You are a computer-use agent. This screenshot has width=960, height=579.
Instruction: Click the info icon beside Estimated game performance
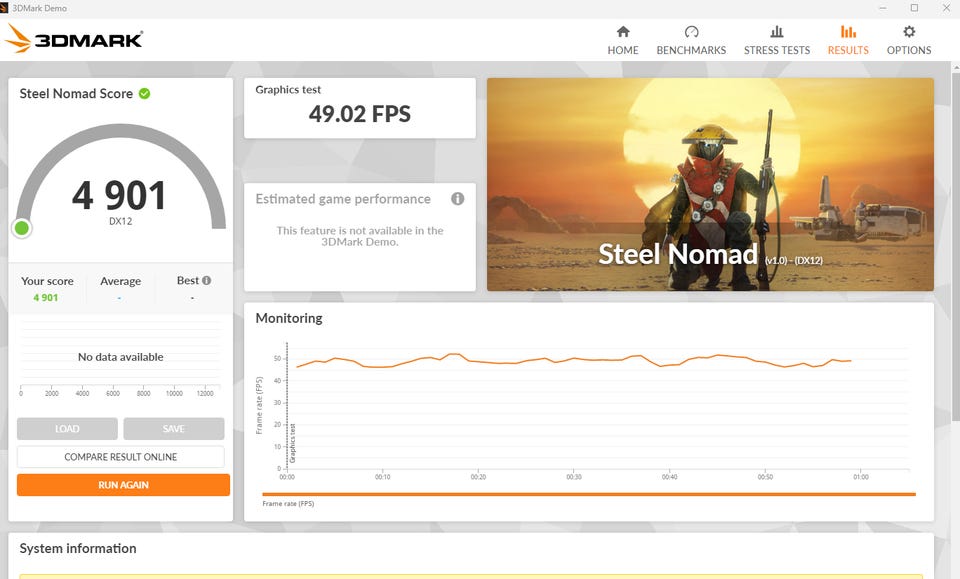[x=457, y=198]
